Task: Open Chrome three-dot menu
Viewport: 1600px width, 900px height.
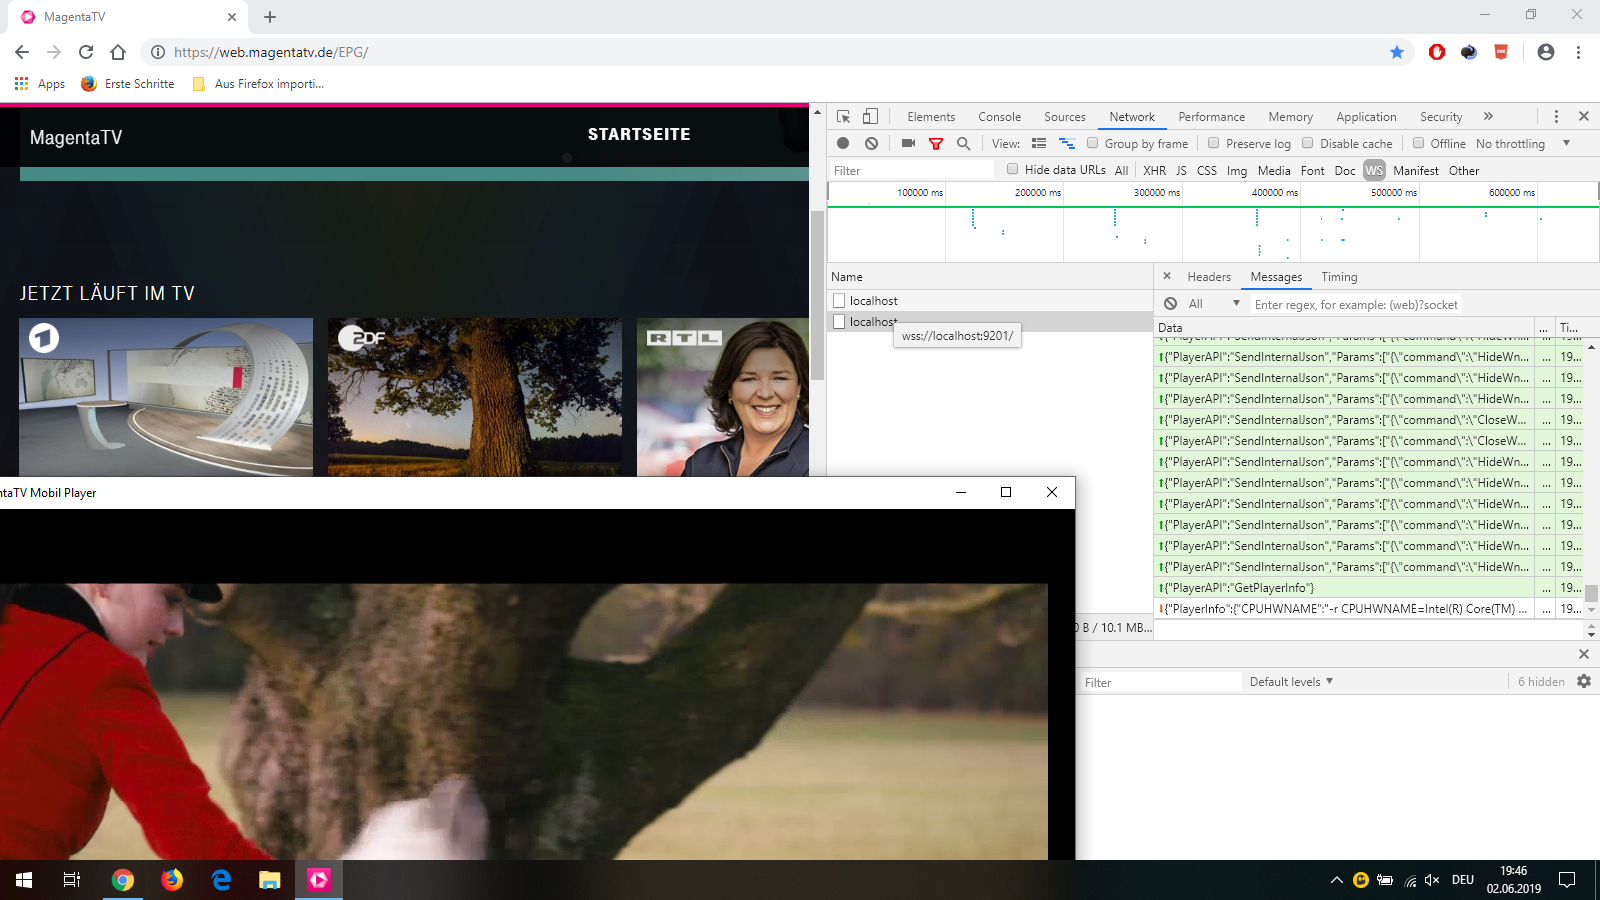Action: pyautogui.click(x=1578, y=52)
